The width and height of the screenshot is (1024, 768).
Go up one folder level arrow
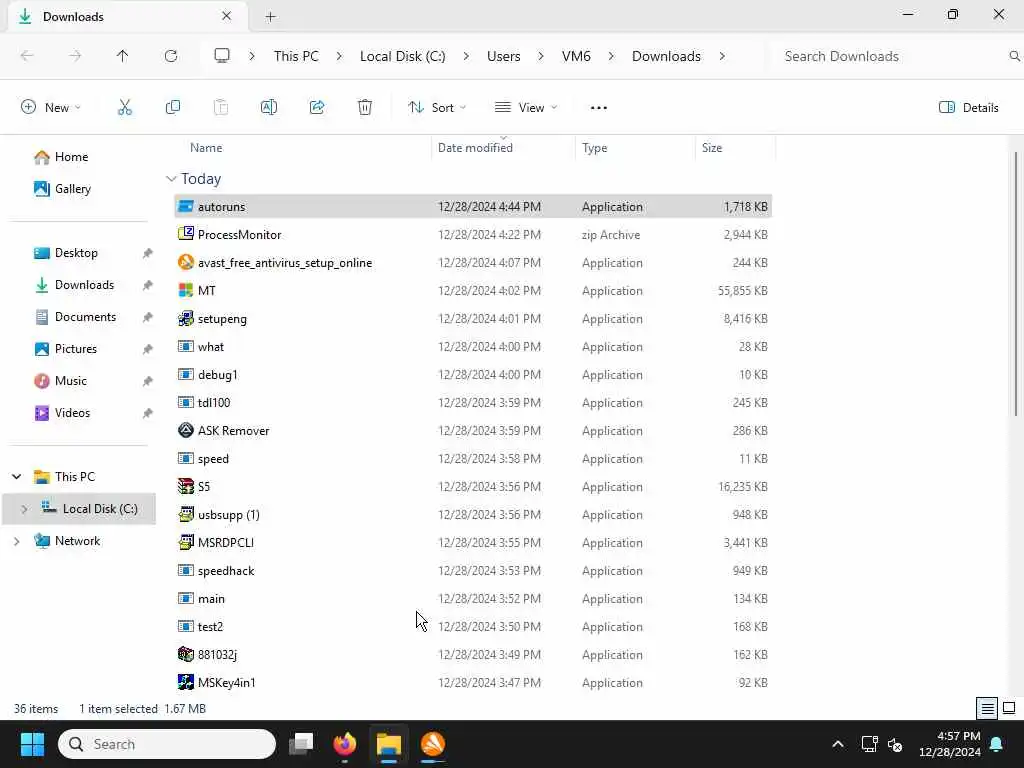(123, 56)
